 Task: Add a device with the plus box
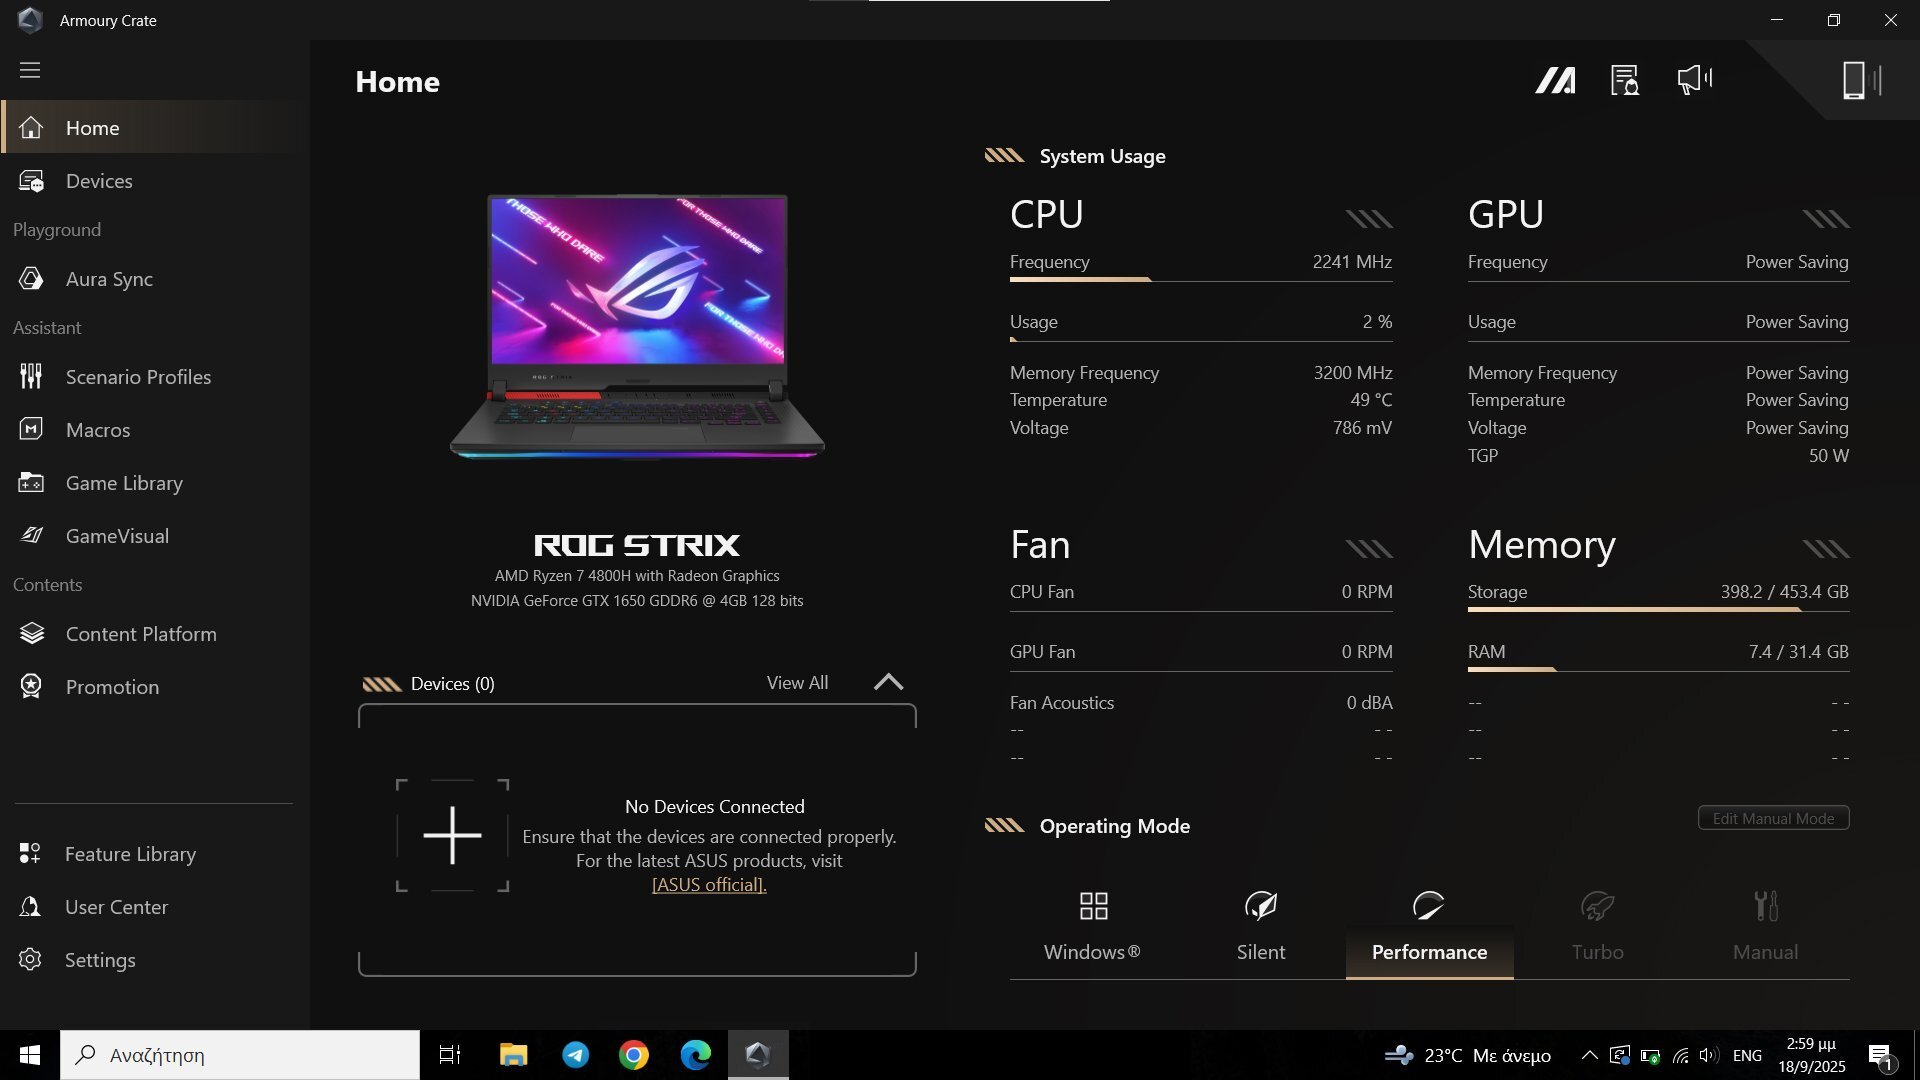tap(452, 835)
